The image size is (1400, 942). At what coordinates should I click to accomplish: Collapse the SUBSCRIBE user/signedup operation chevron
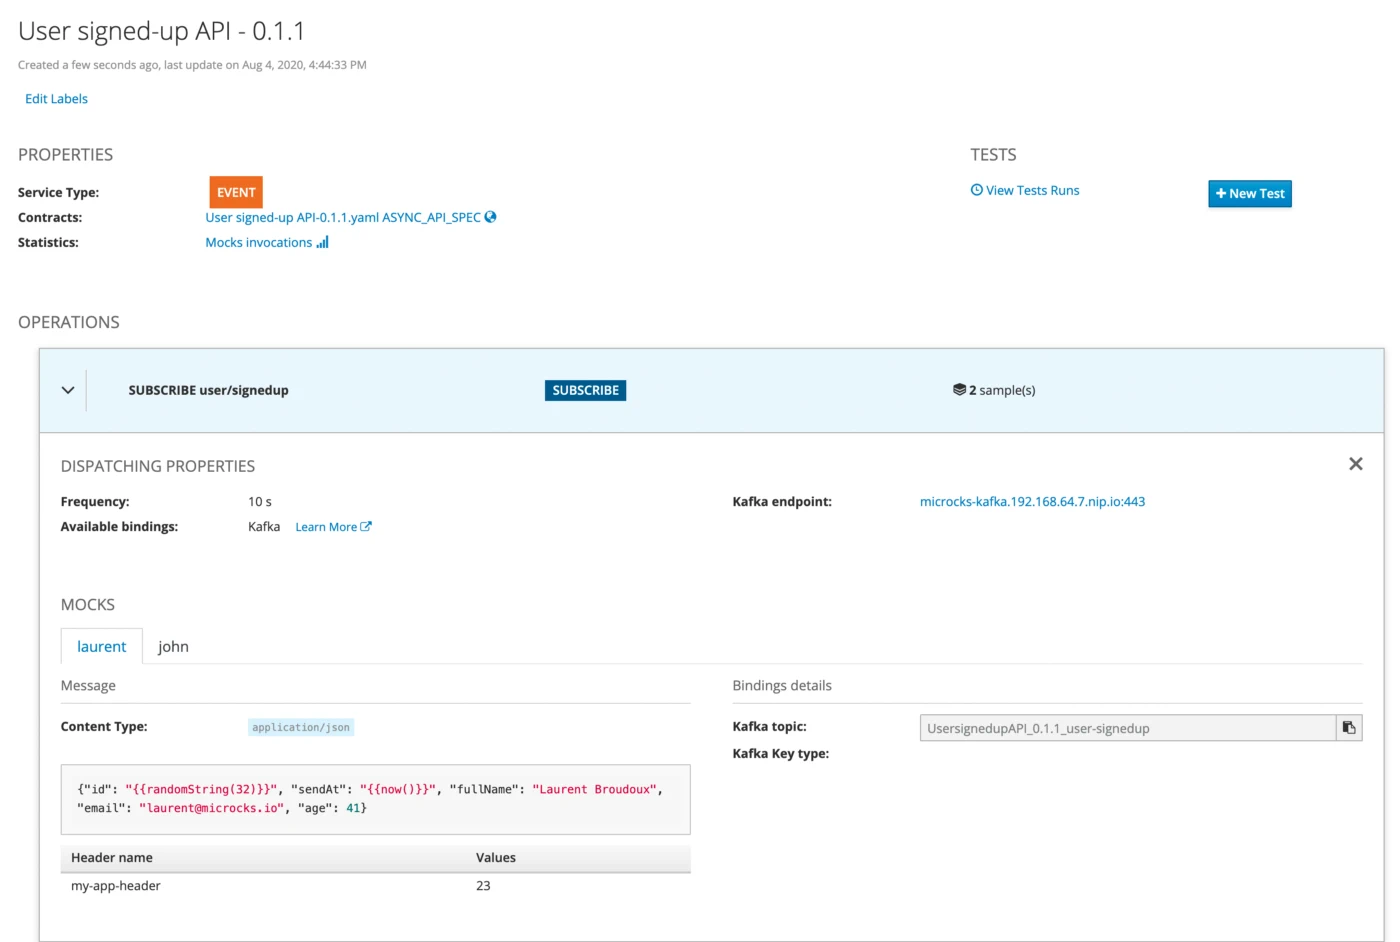pos(68,390)
